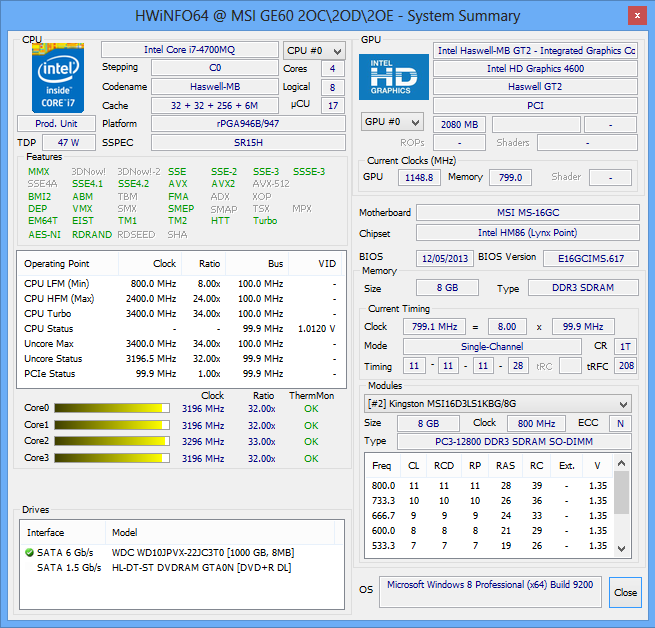Click the Operating Point column header

68,264
